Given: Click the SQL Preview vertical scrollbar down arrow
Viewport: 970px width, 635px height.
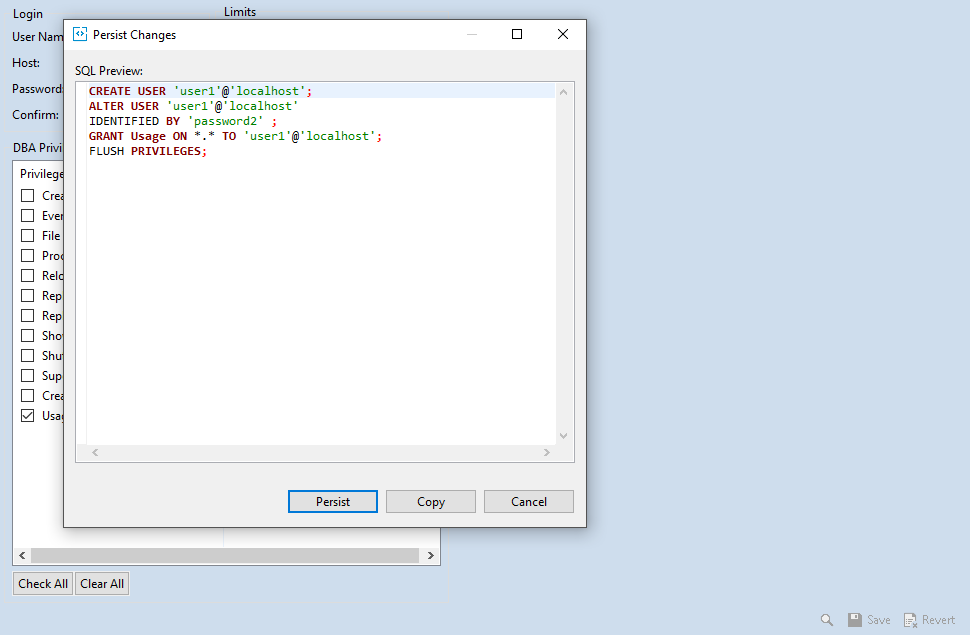Looking at the screenshot, I should pos(563,435).
